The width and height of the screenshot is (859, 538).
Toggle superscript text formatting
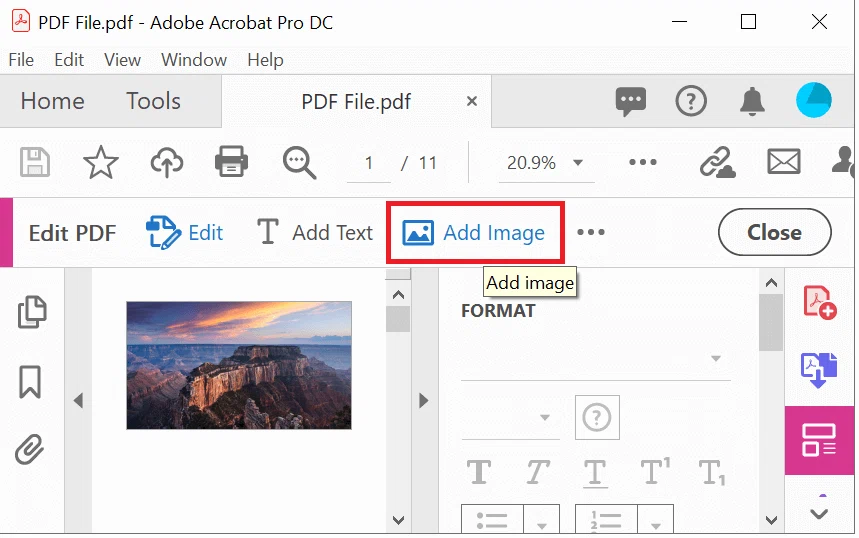click(655, 471)
